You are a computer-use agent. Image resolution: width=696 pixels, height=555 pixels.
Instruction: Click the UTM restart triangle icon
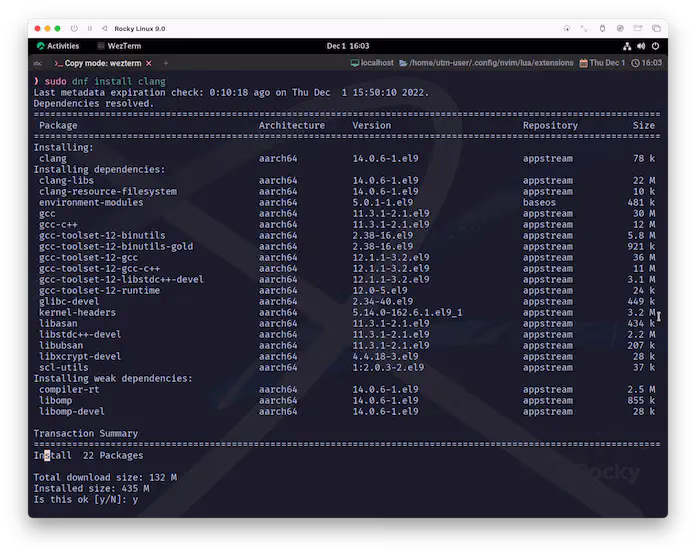click(x=104, y=28)
